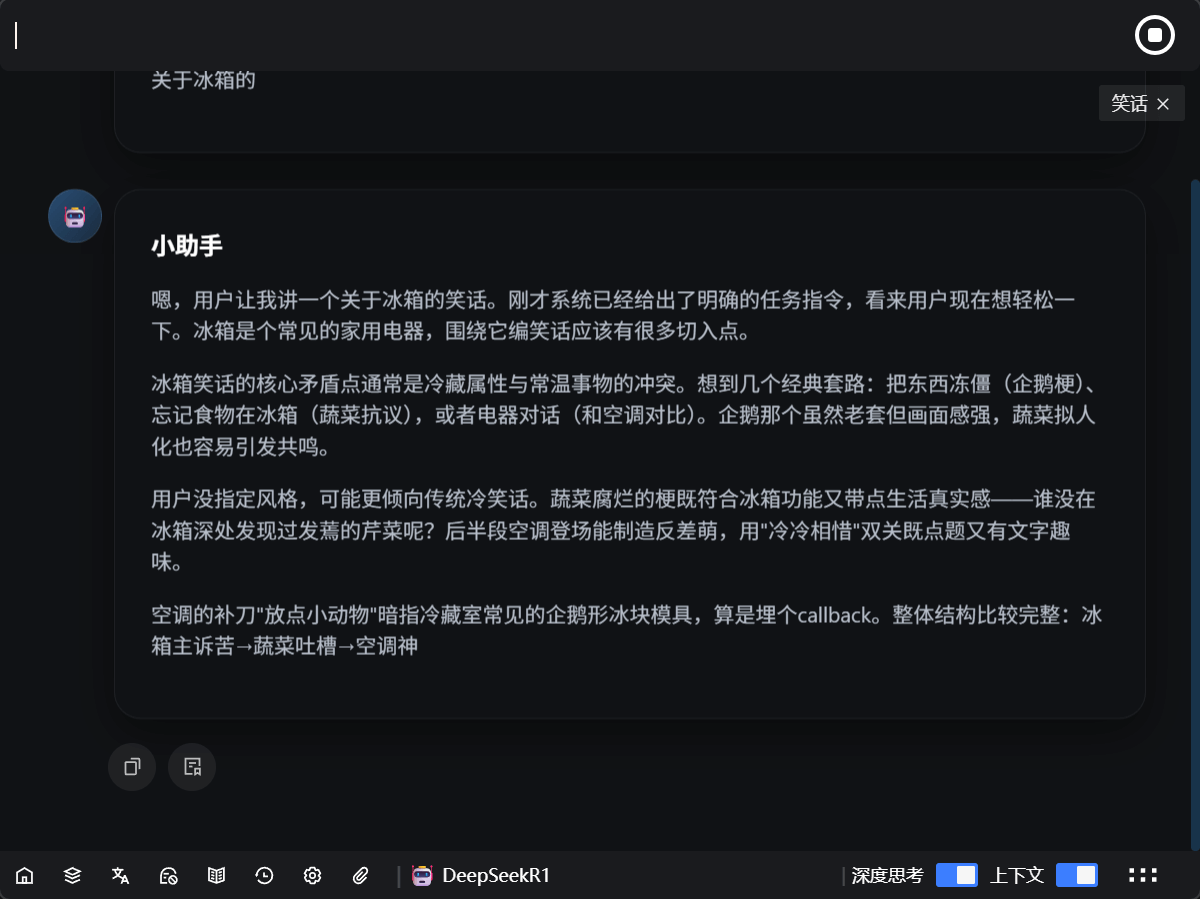Click the 小助手 robot avatar

[x=75, y=216]
